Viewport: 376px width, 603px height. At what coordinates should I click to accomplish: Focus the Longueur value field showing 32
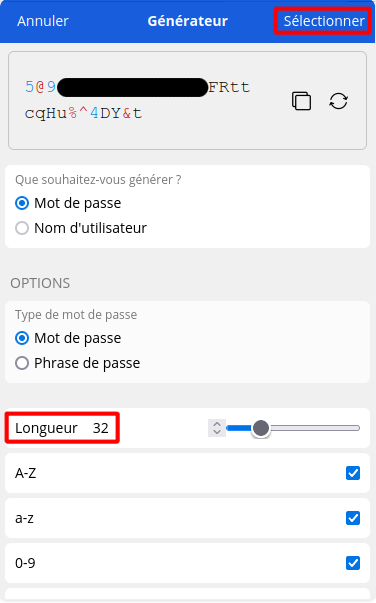point(100,428)
